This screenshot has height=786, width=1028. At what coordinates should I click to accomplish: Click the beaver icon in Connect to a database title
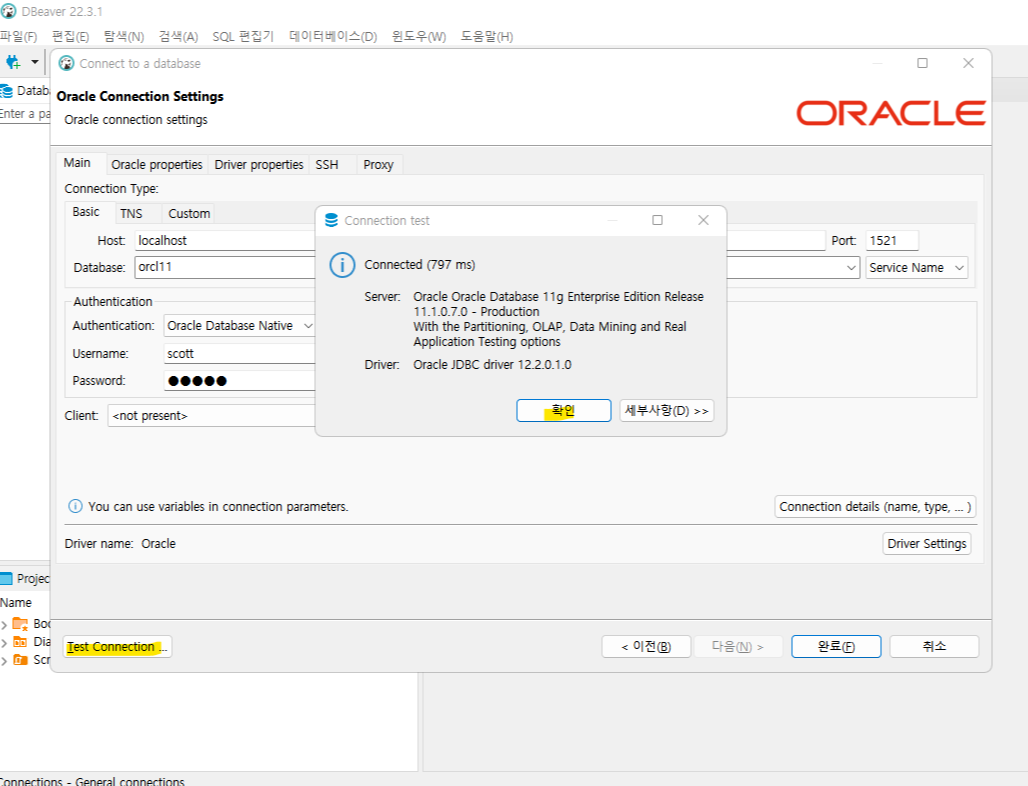click(66, 63)
